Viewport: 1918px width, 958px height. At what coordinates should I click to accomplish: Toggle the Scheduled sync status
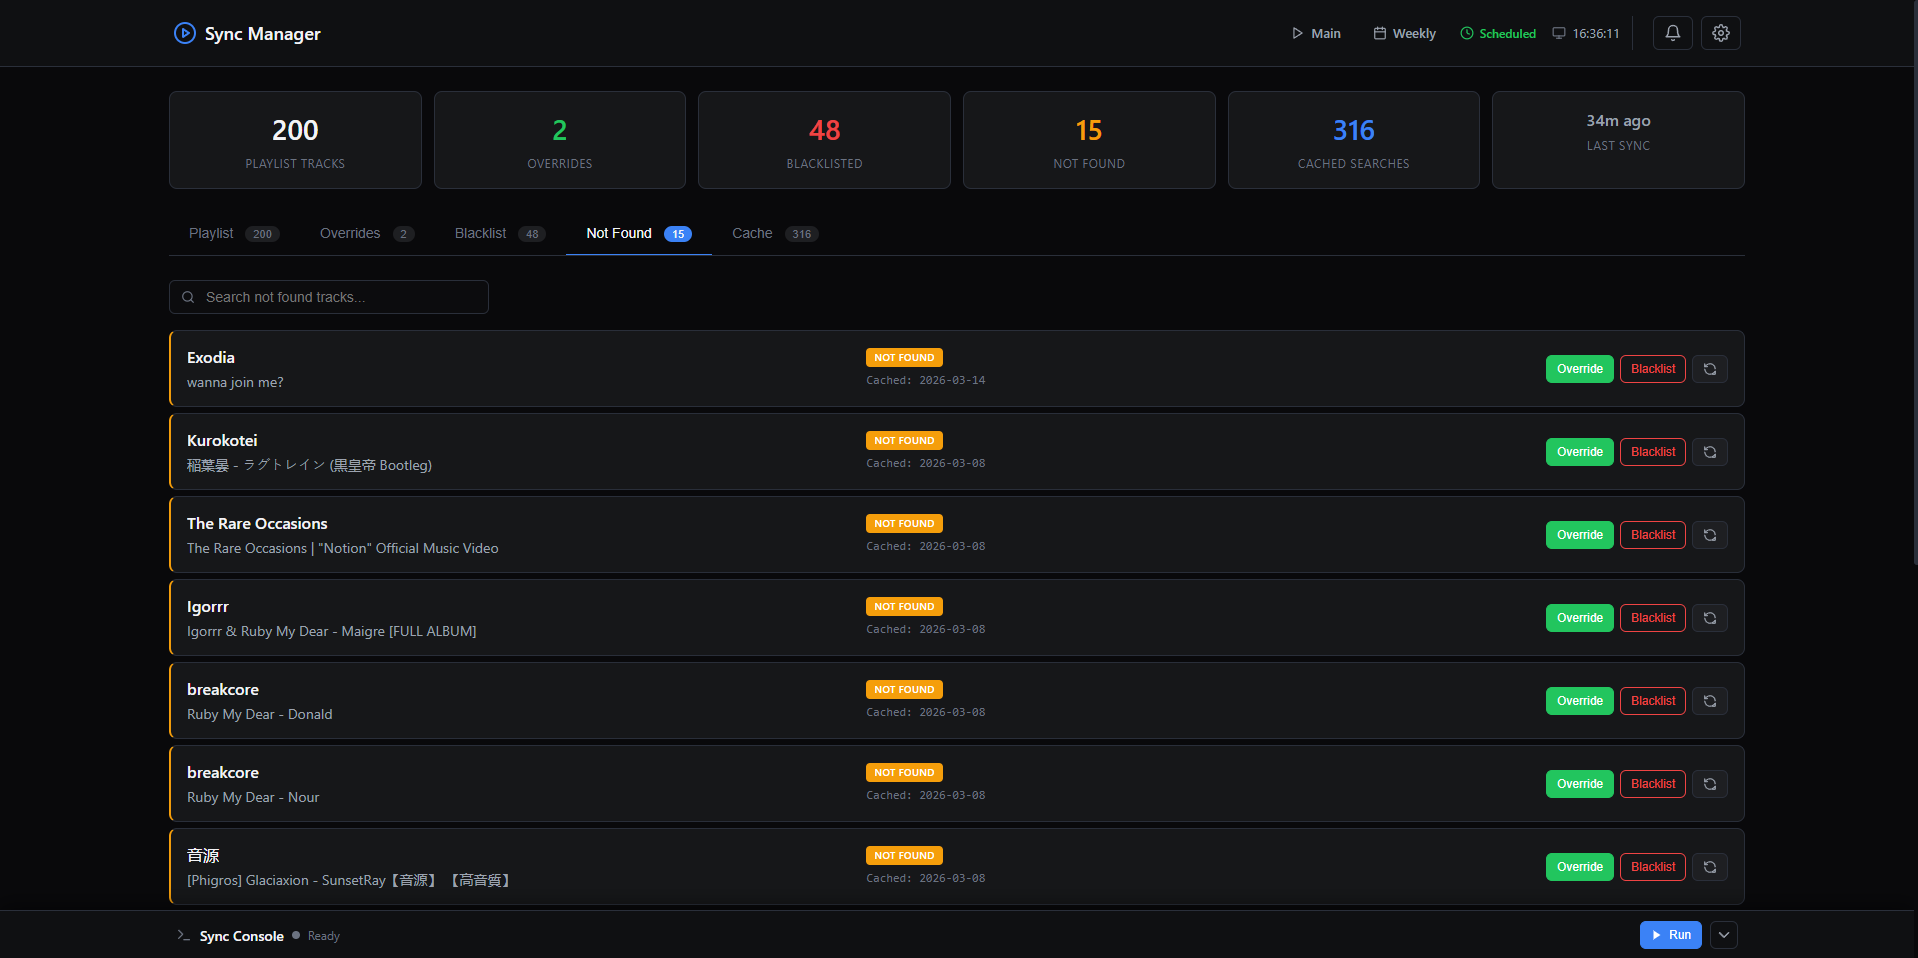[x=1497, y=34]
